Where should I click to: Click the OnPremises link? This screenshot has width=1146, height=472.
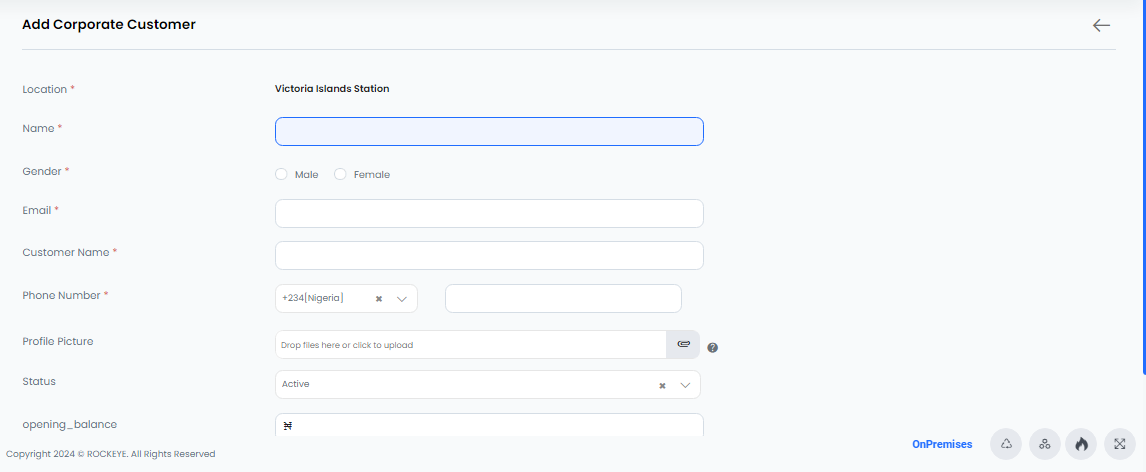coord(942,444)
